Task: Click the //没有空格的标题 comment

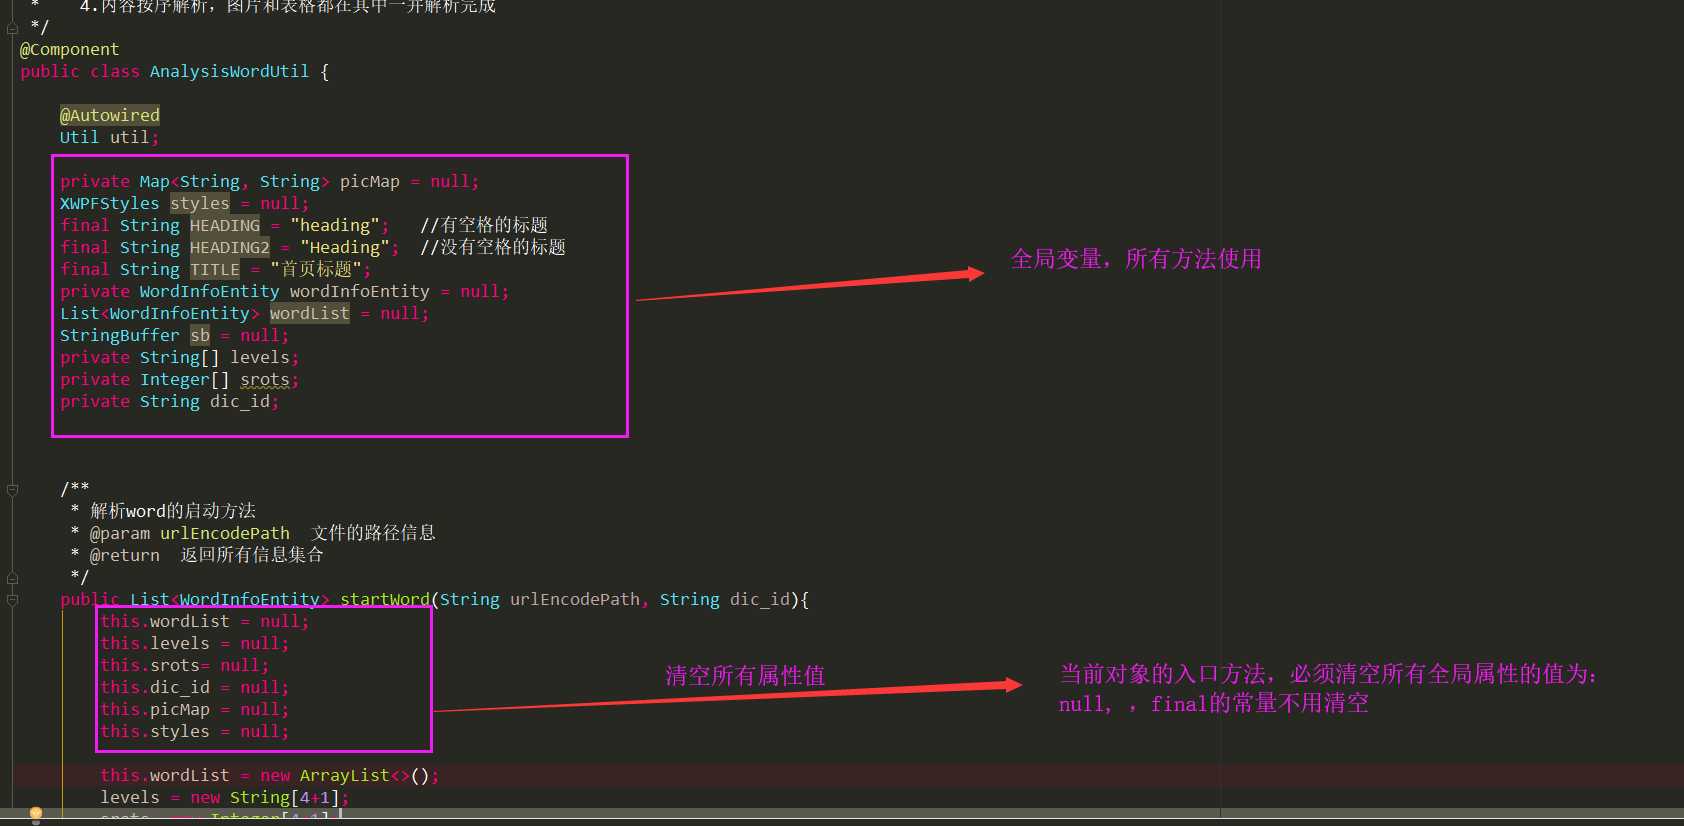Action: [493, 247]
